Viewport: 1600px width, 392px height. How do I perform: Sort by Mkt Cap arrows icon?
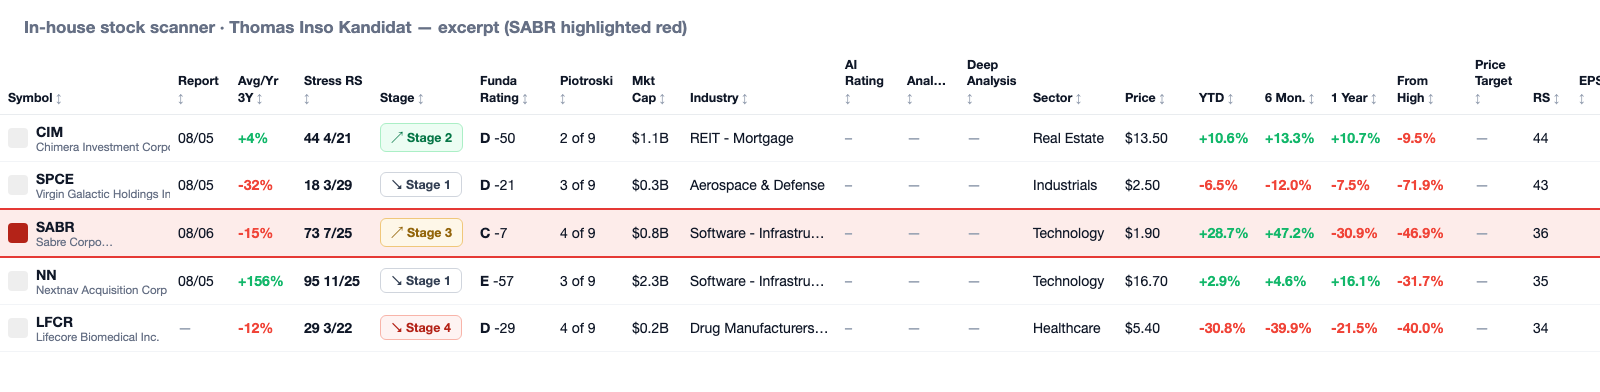(x=663, y=99)
